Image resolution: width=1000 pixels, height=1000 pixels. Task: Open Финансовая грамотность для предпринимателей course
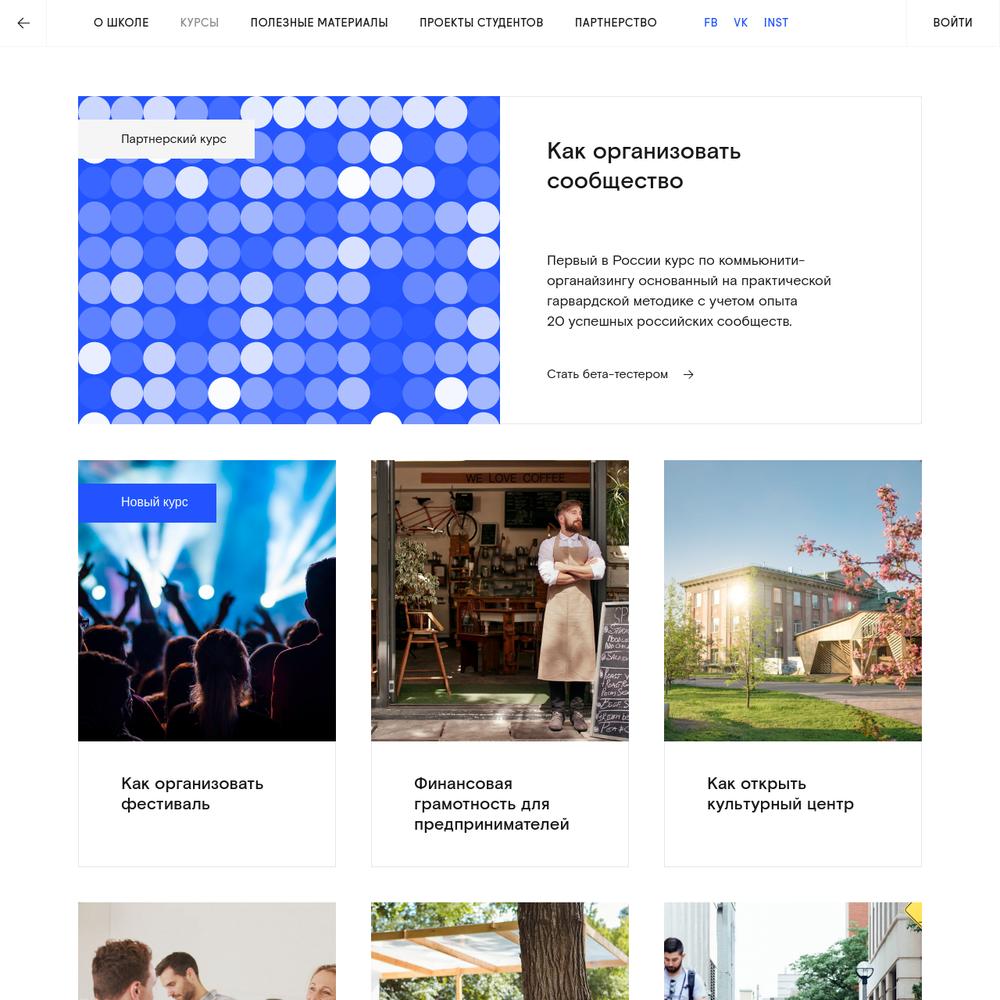491,804
